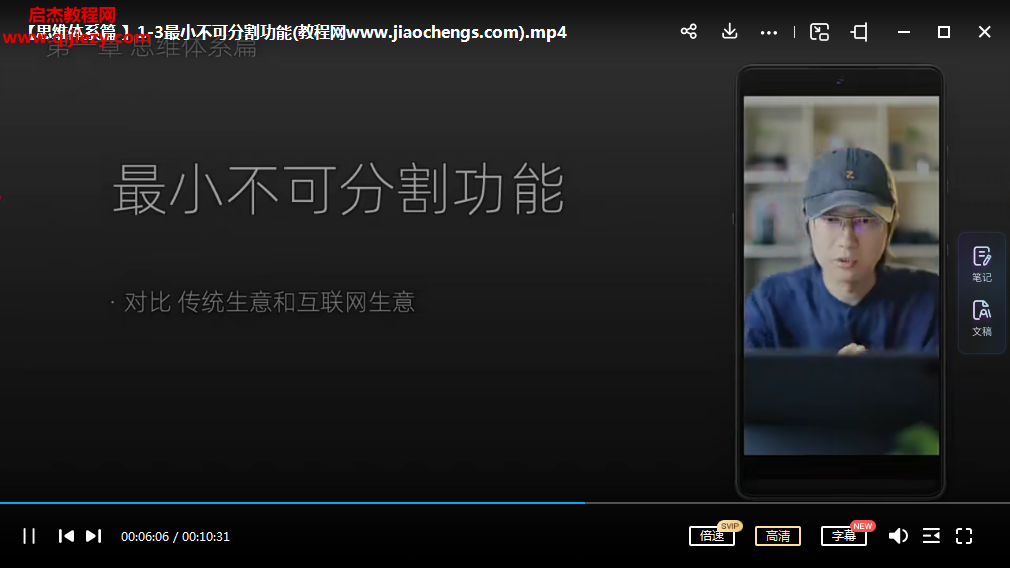This screenshot has width=1010, height=568.
Task: Skip to the next video
Action: pyautogui.click(x=93, y=536)
